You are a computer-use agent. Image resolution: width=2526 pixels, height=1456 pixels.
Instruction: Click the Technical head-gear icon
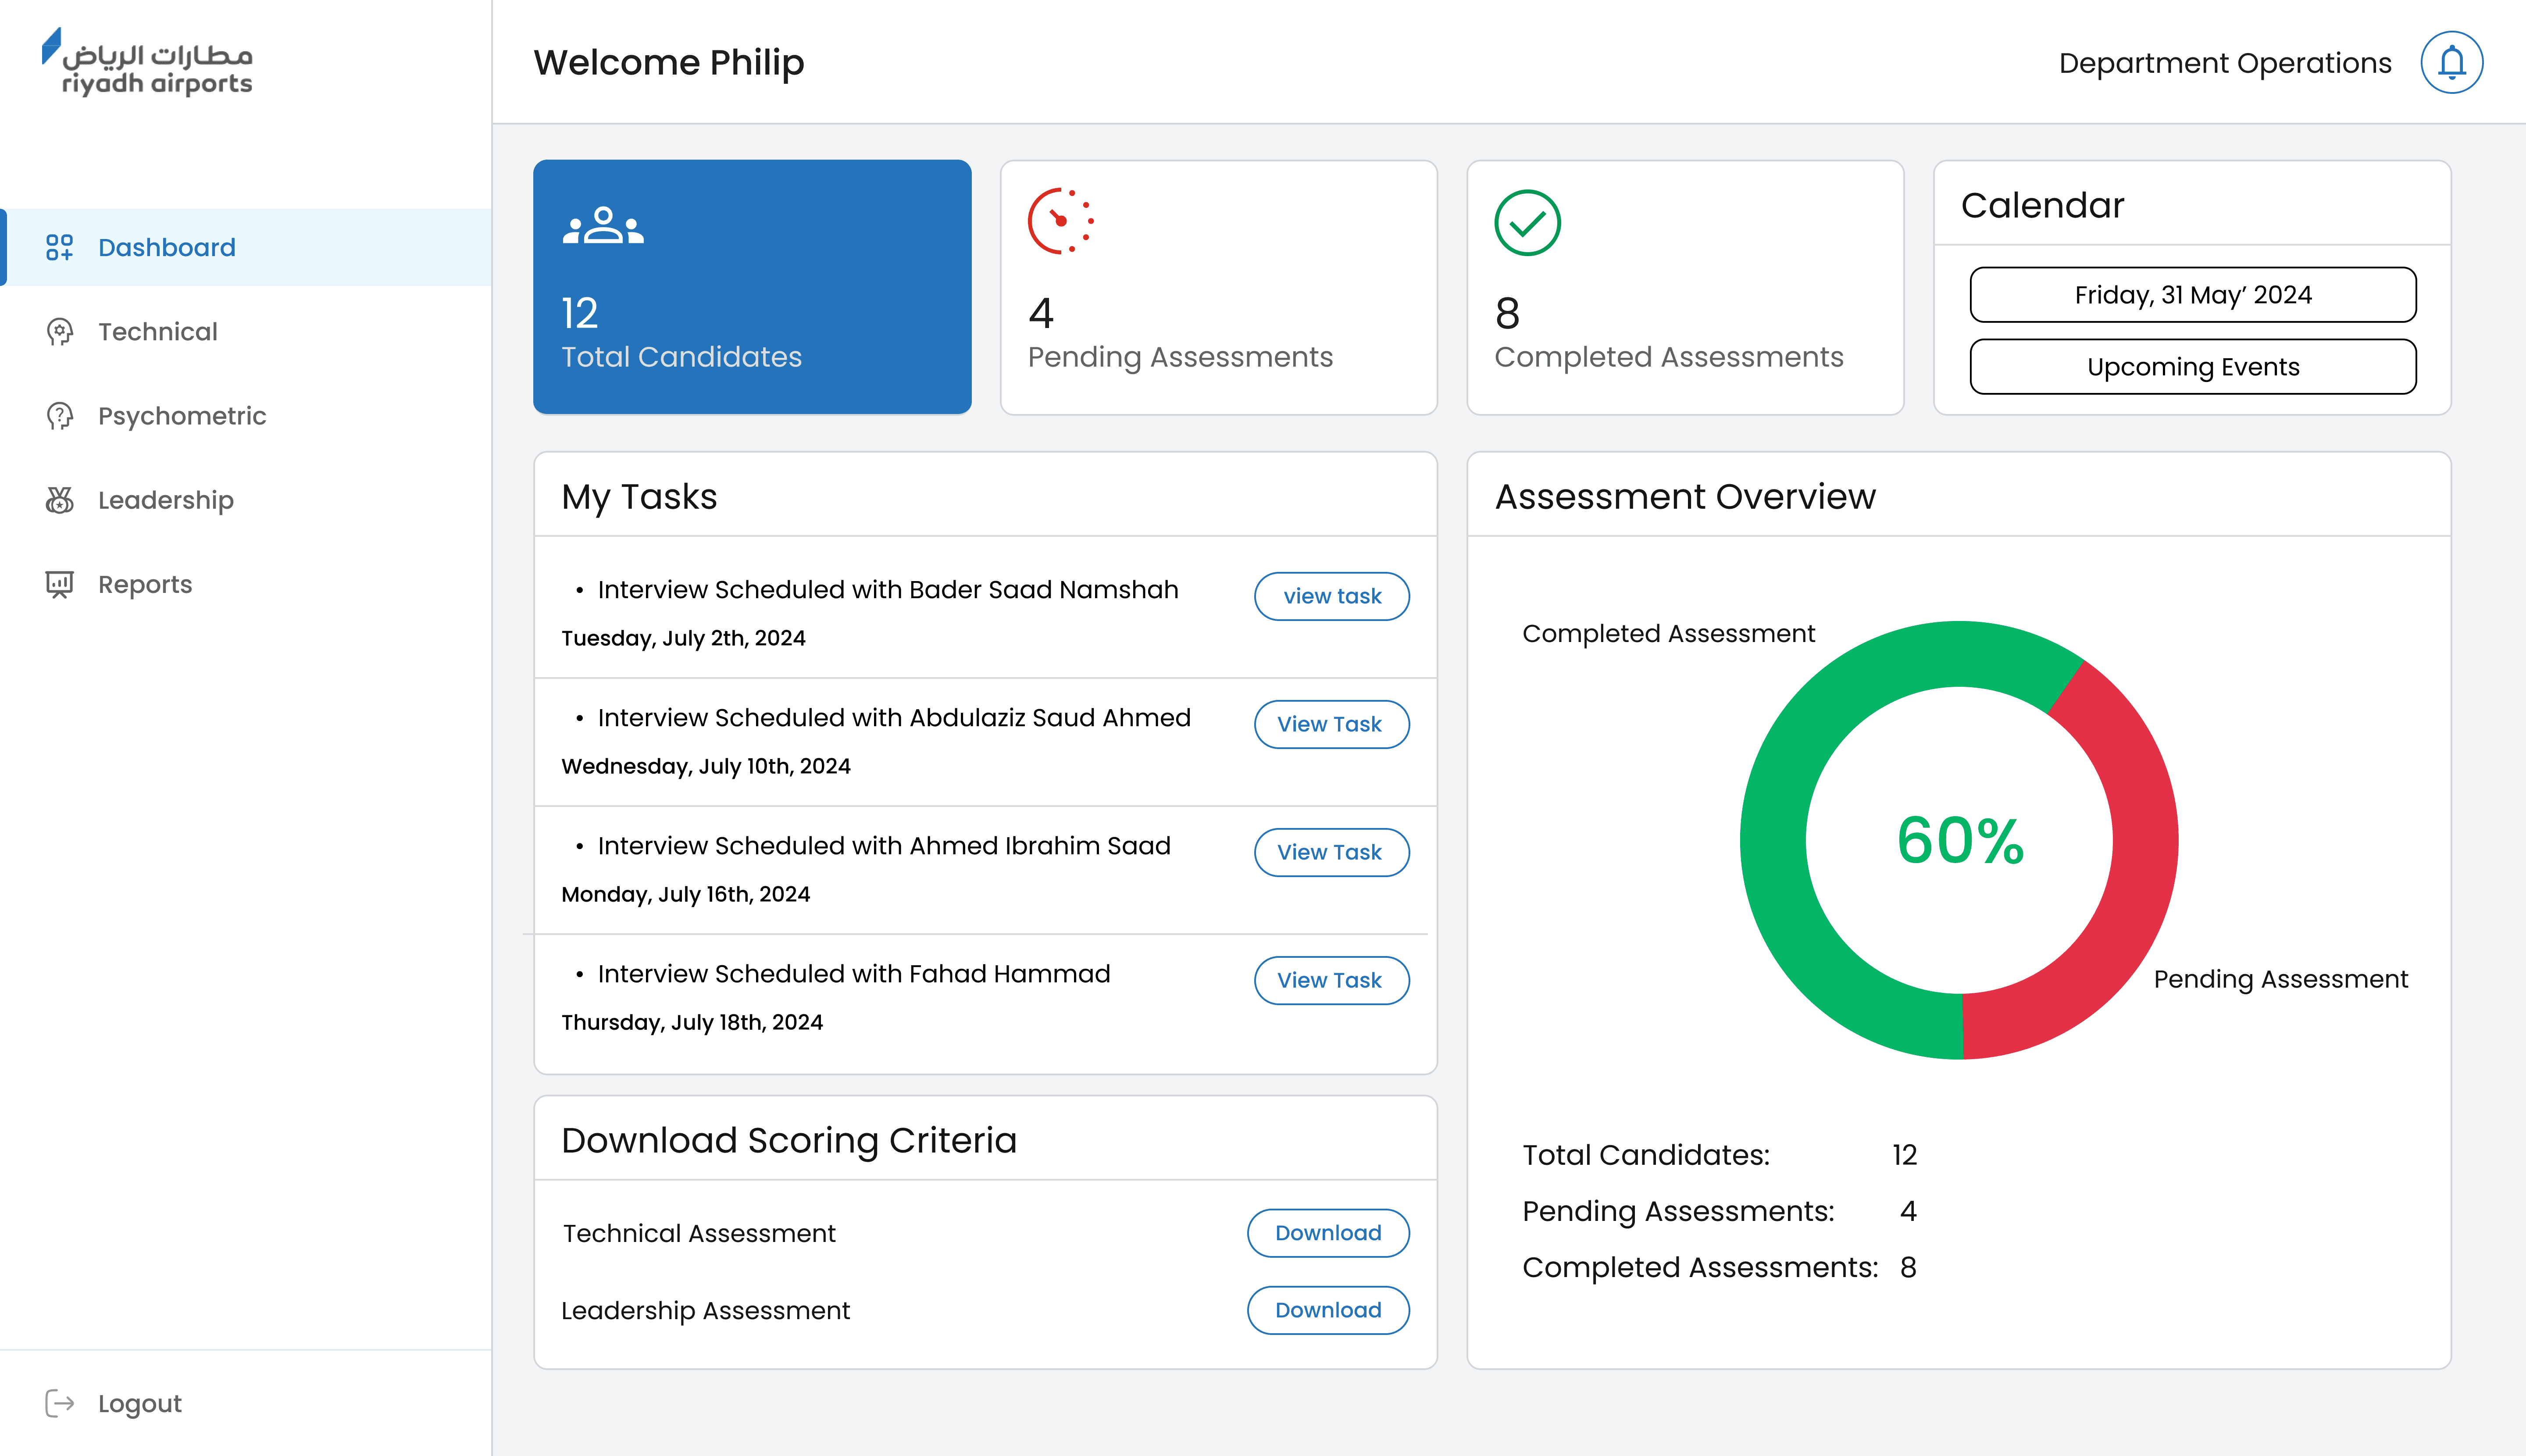tap(60, 331)
